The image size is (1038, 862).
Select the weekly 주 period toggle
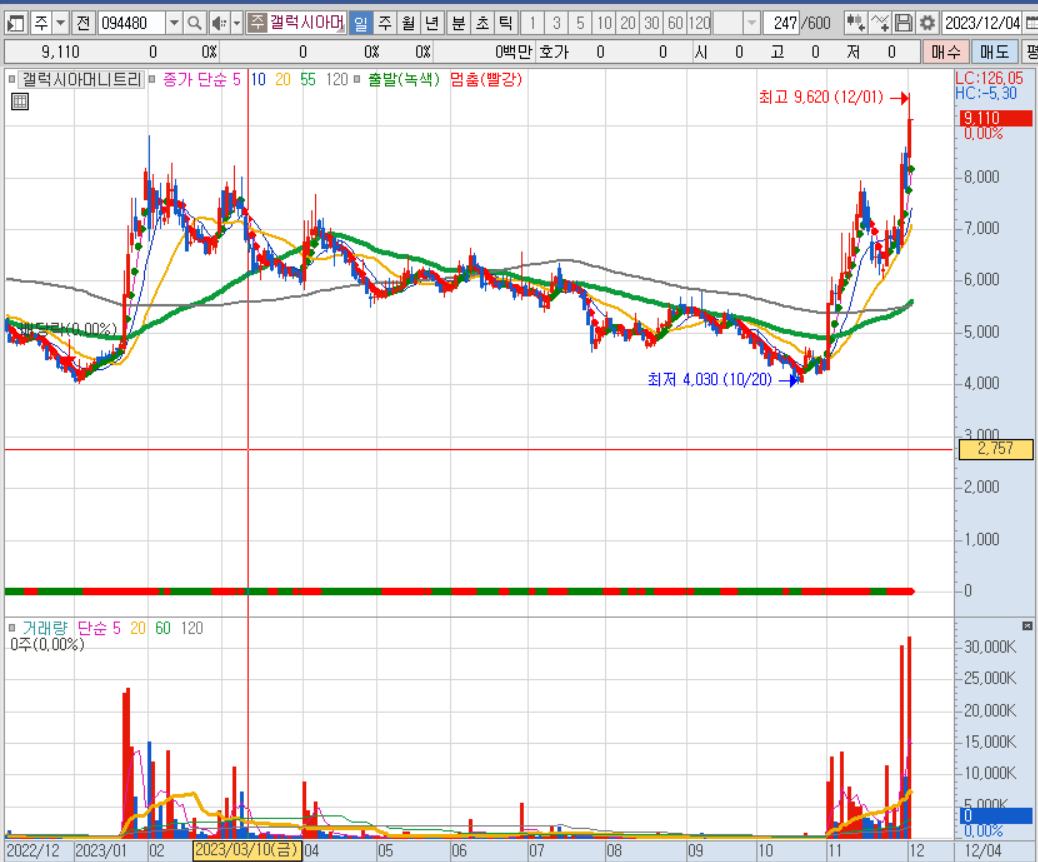click(x=384, y=23)
